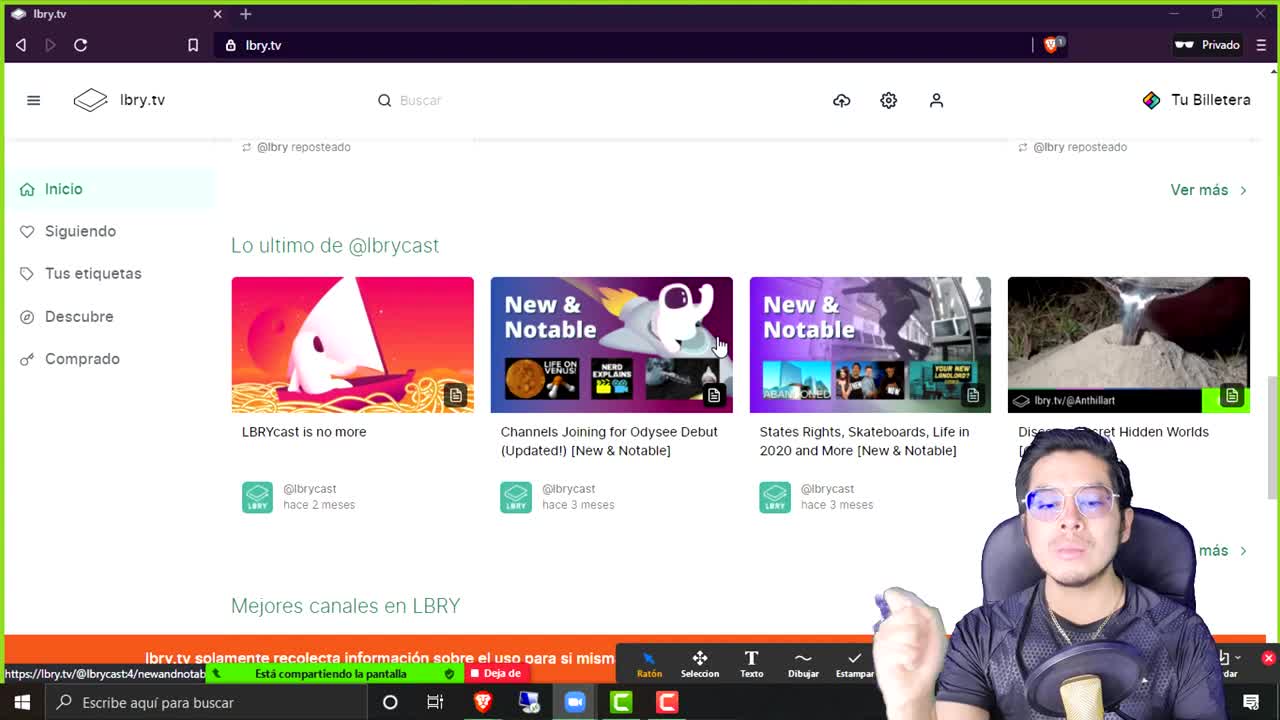
Task: Select the lbry.tv browser tab
Action: [117, 14]
